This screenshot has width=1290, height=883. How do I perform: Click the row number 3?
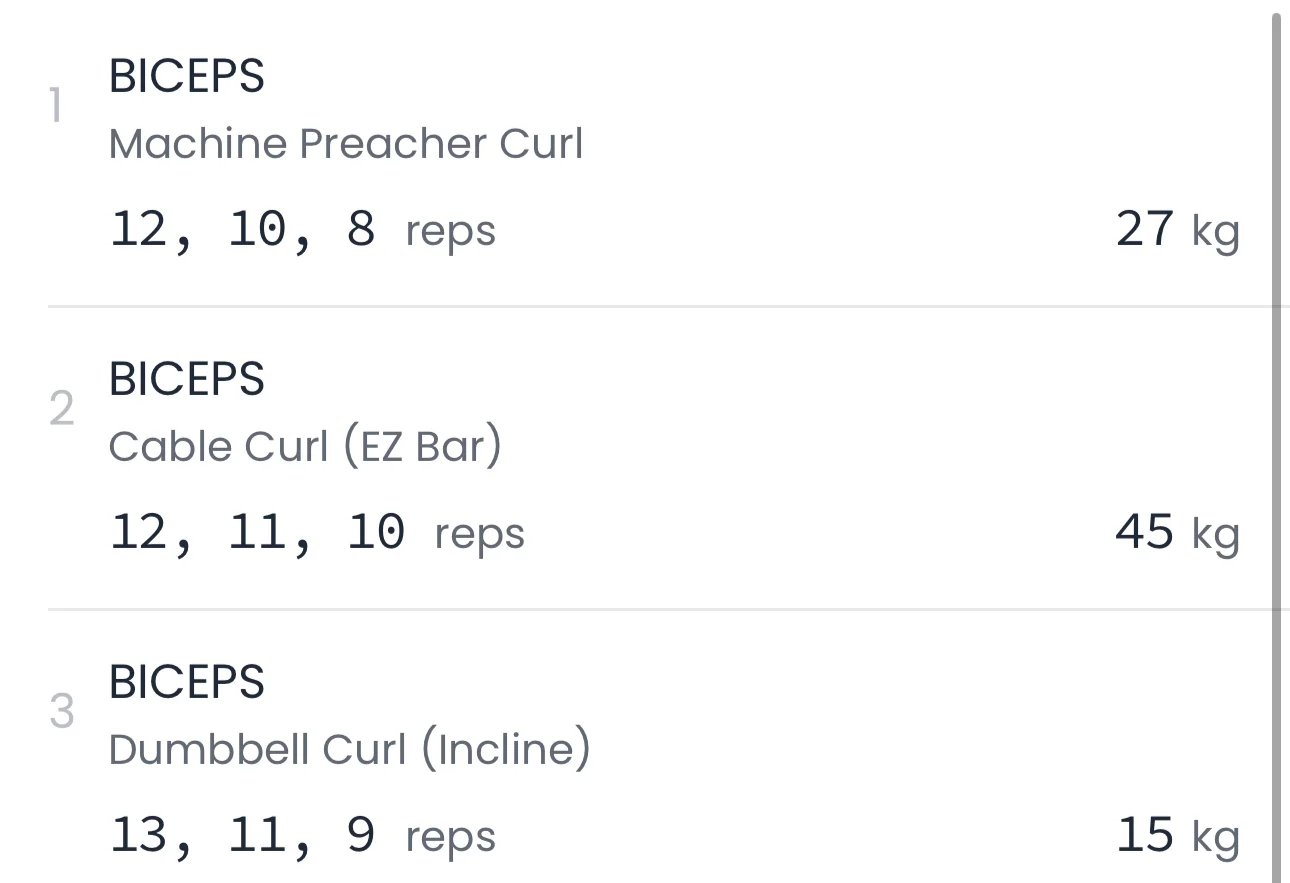(x=61, y=712)
